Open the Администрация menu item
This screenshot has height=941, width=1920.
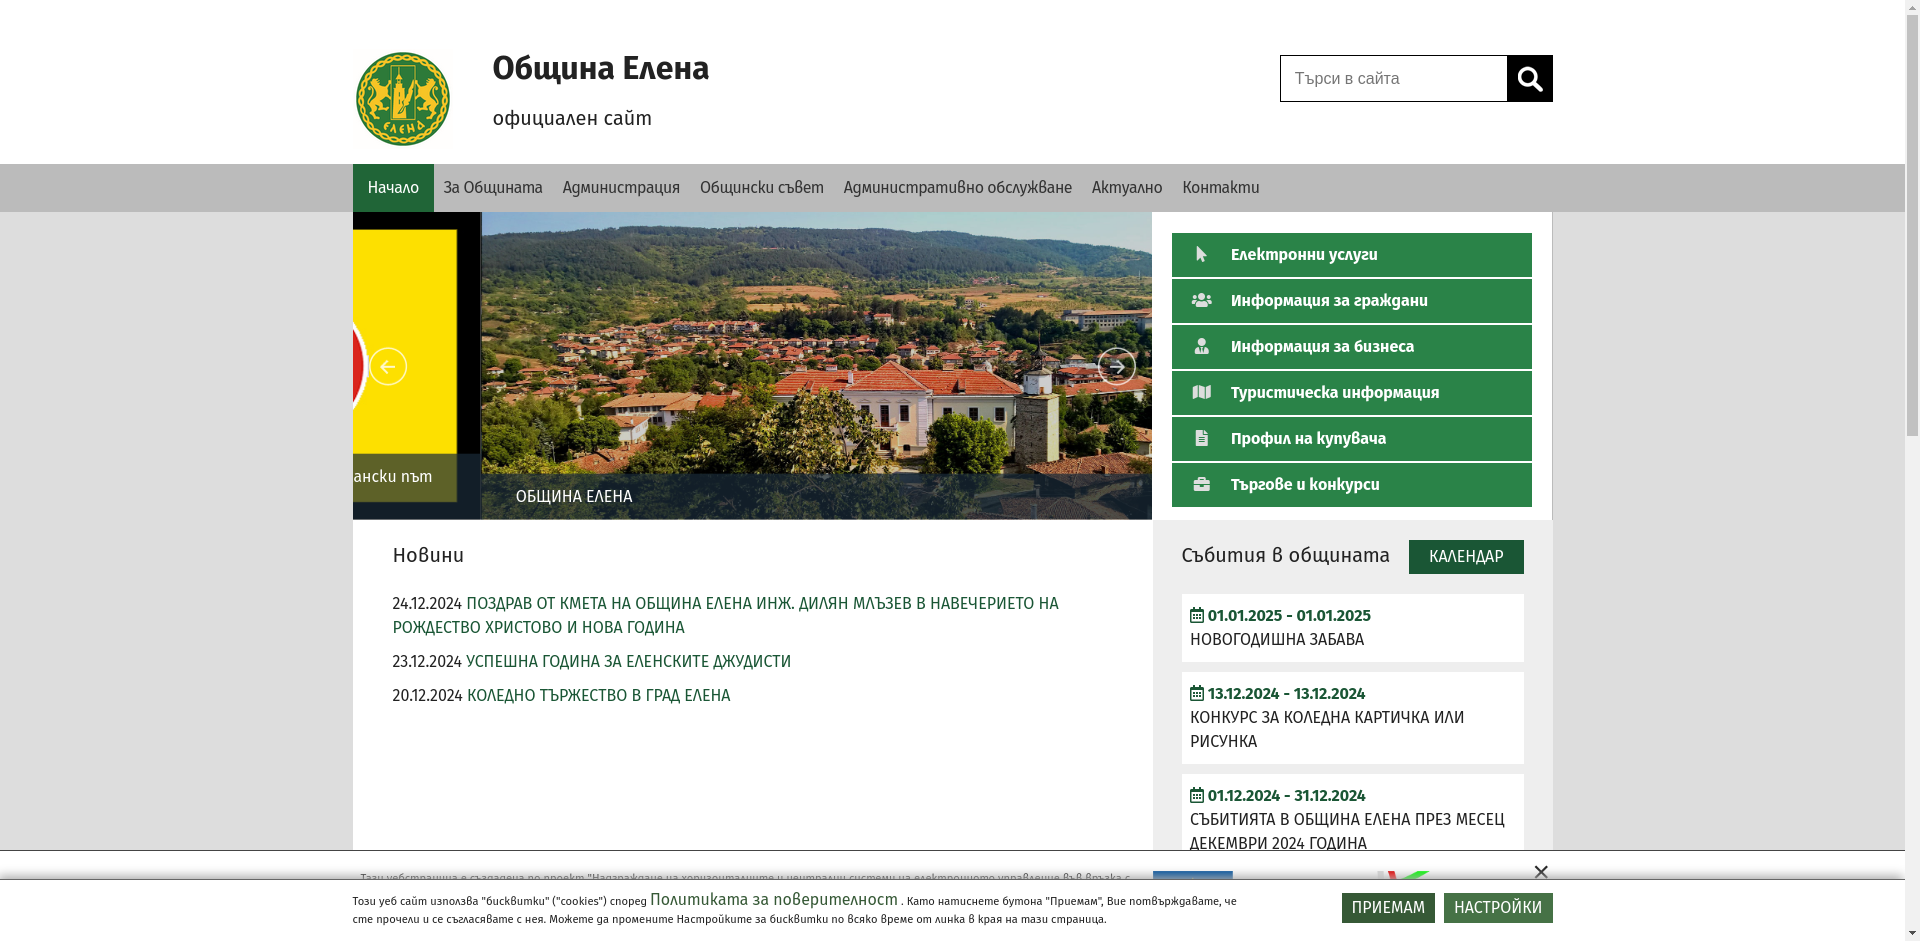tap(621, 188)
